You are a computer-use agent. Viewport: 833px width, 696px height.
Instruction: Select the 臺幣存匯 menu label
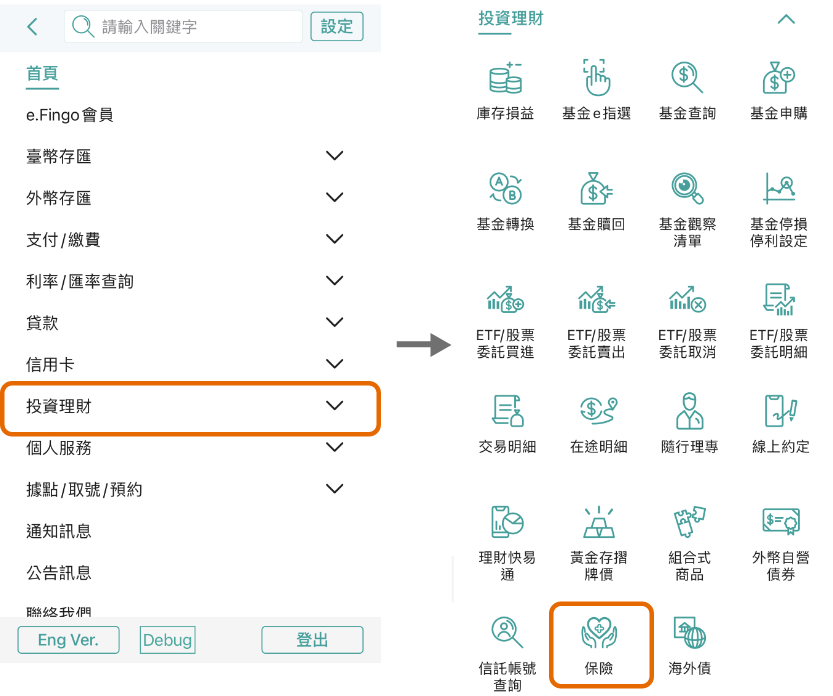pyautogui.click(x=58, y=156)
